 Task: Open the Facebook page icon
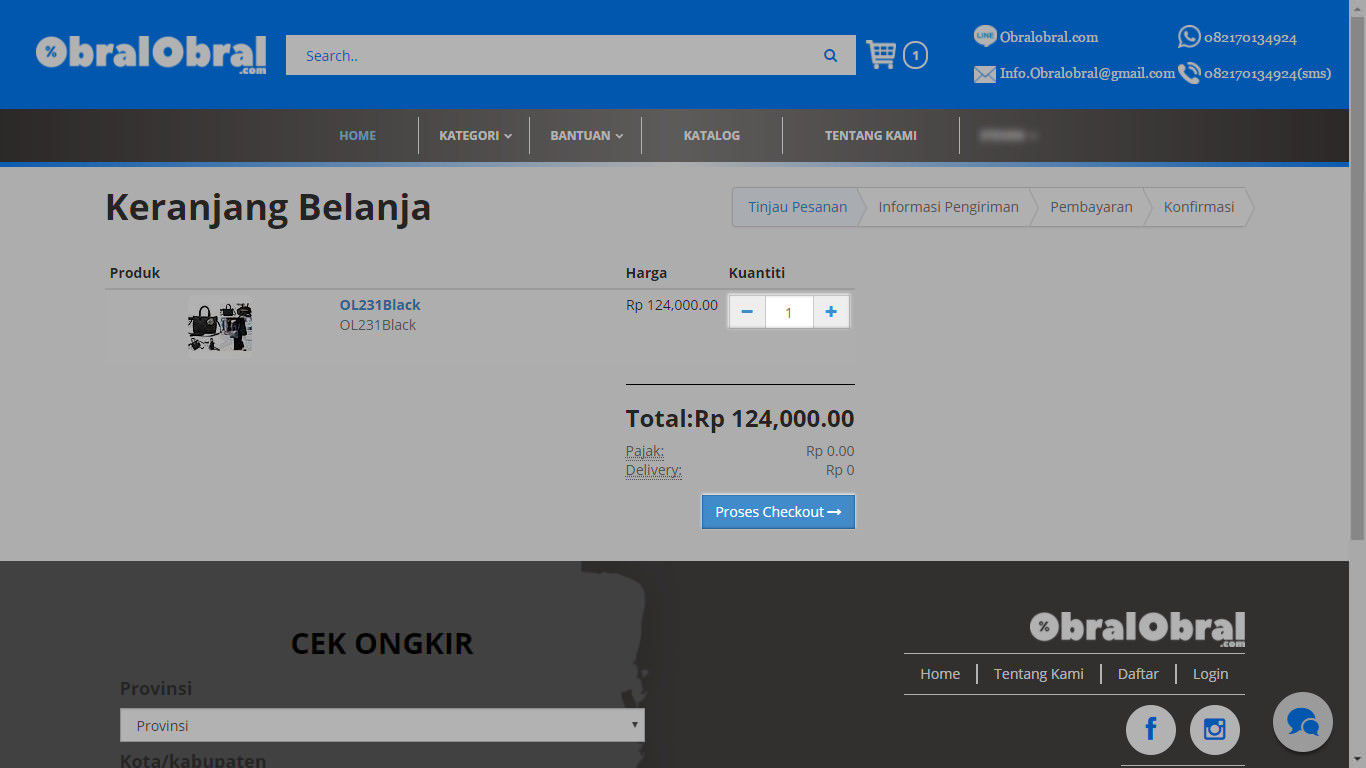coord(1150,729)
